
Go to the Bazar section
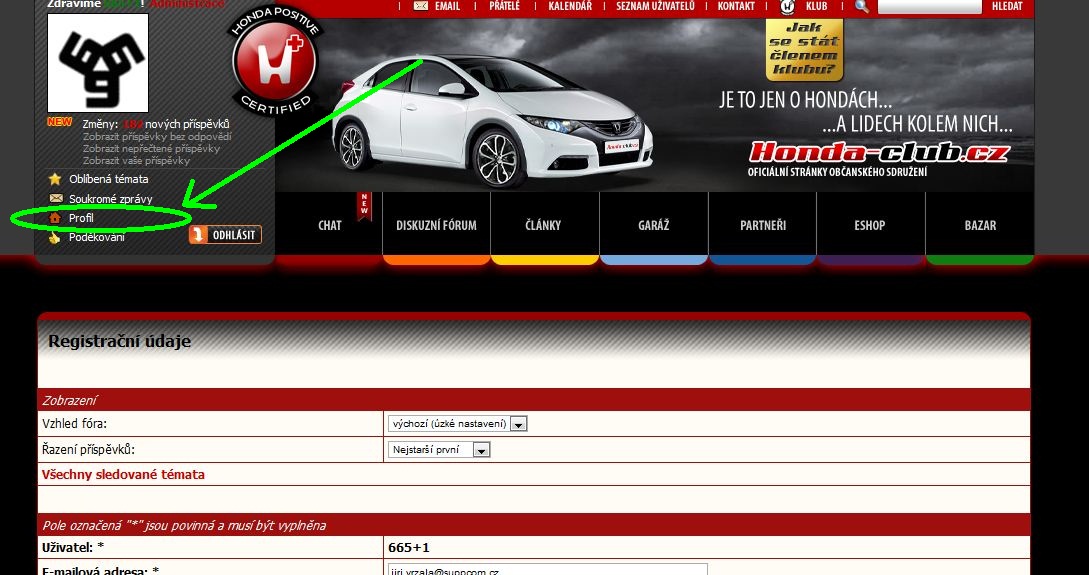tap(979, 225)
